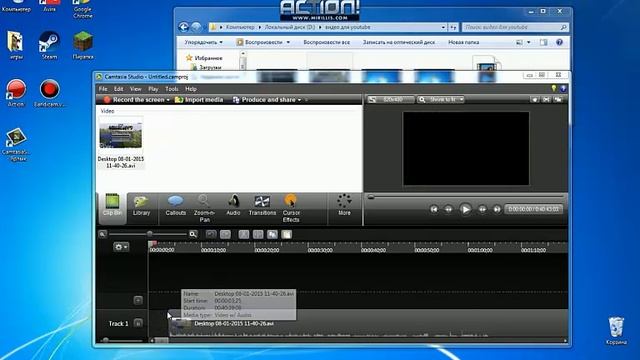Open the Explorer view options dropdown
The height and width of the screenshot is (360, 640).
click(529, 42)
